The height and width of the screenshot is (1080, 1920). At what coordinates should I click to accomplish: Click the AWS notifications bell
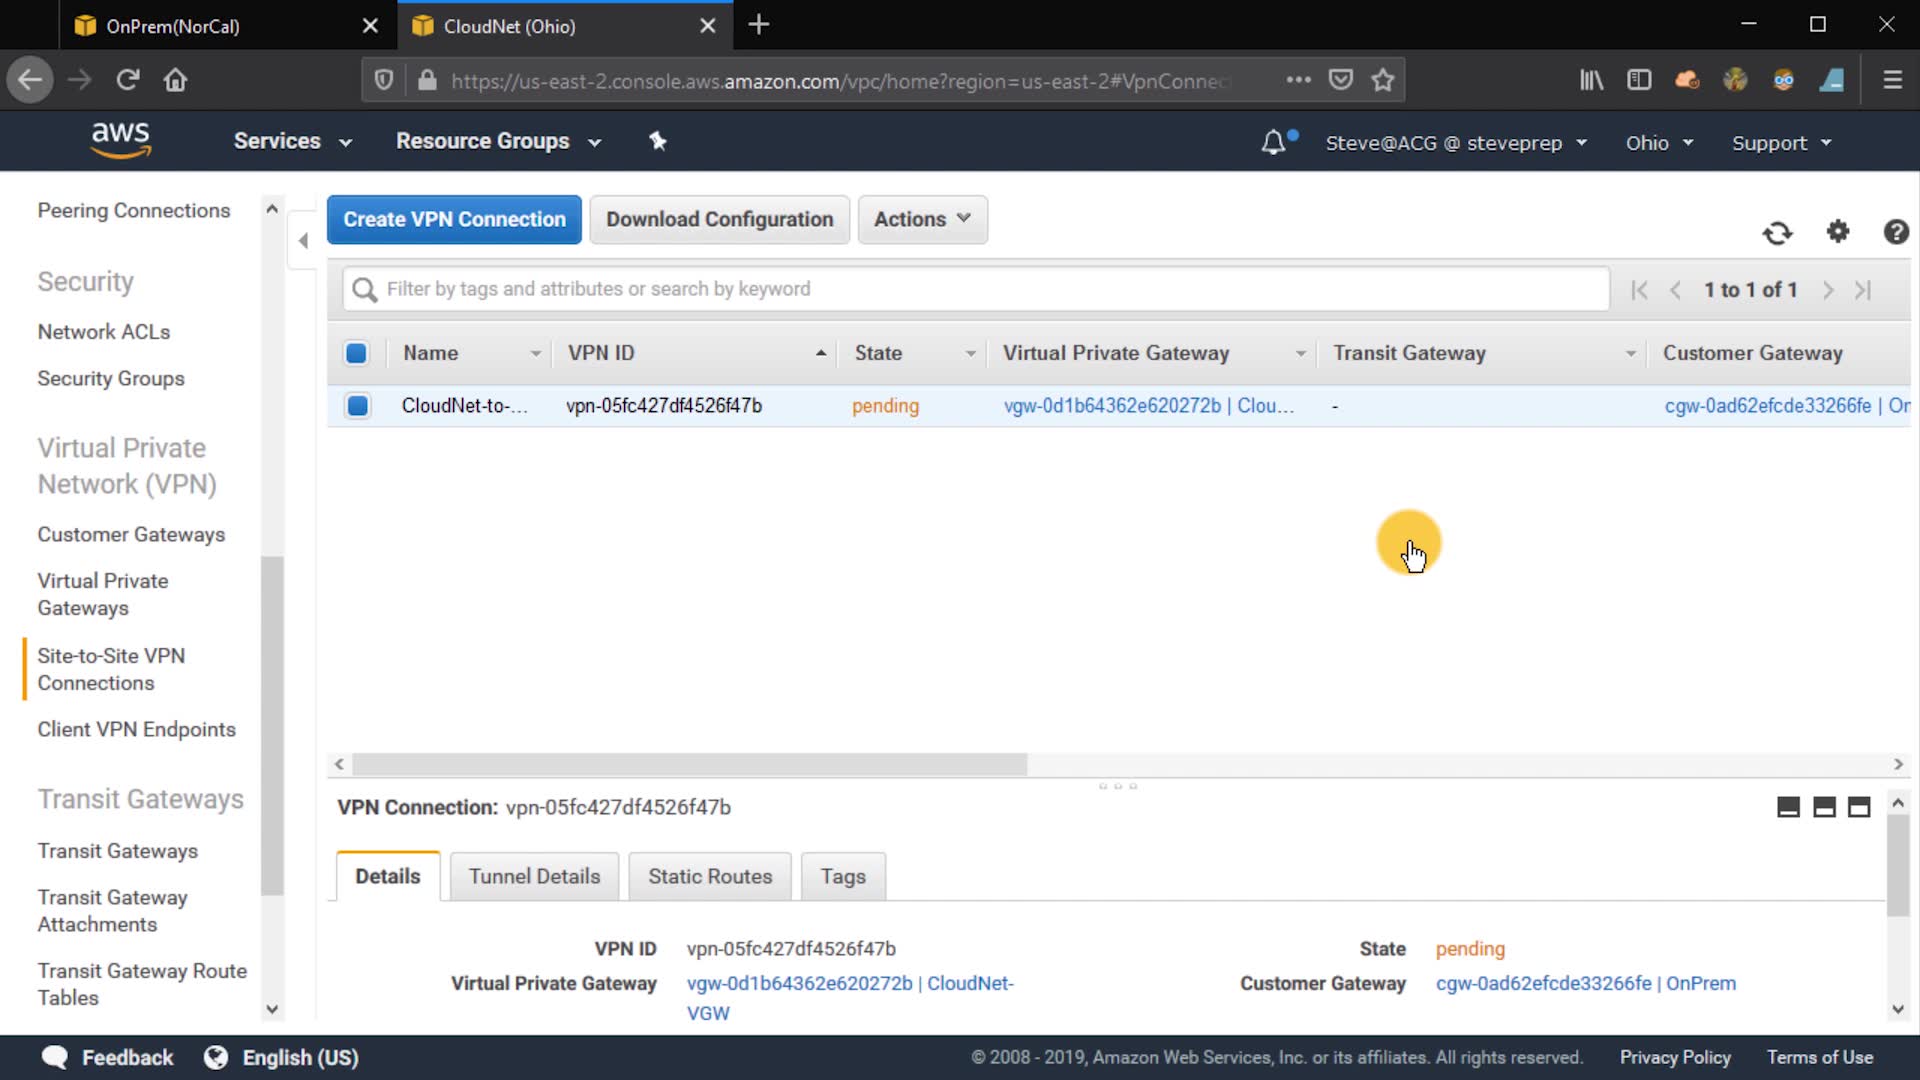pyautogui.click(x=1273, y=143)
